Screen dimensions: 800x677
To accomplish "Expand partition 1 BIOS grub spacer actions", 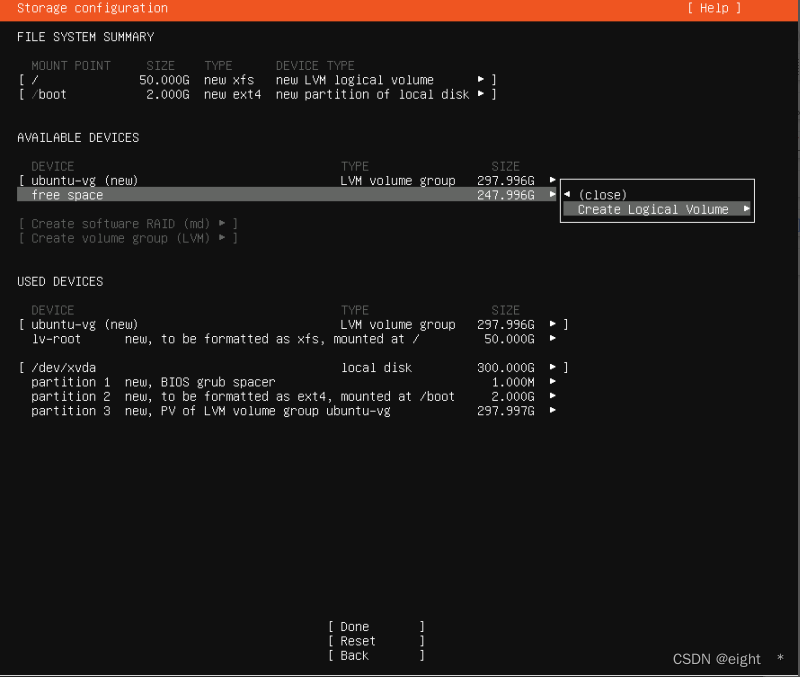I will (552, 381).
